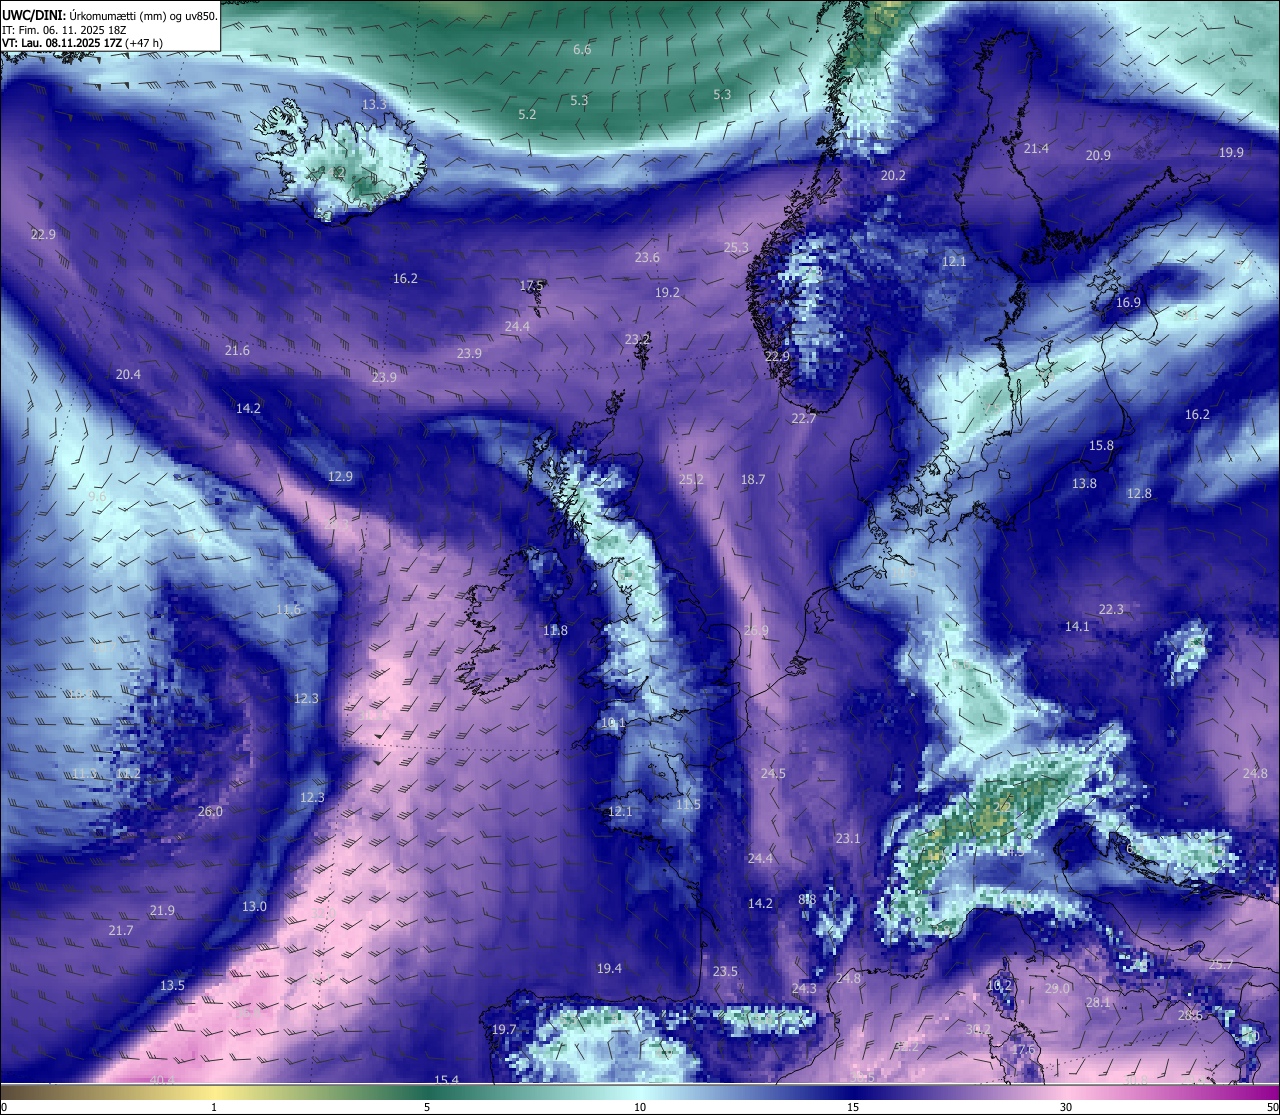
Task: Click the 28.1 value label
Action: point(1098,1002)
